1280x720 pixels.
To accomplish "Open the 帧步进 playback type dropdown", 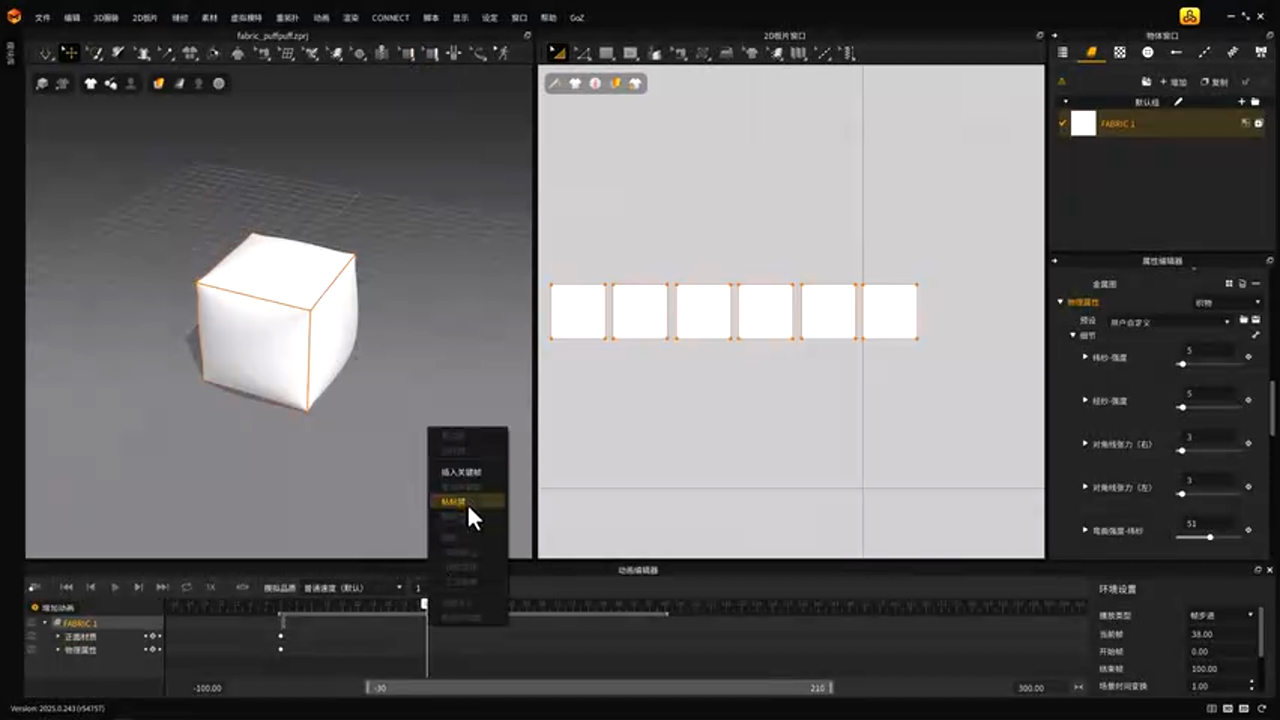I will (x=1222, y=615).
